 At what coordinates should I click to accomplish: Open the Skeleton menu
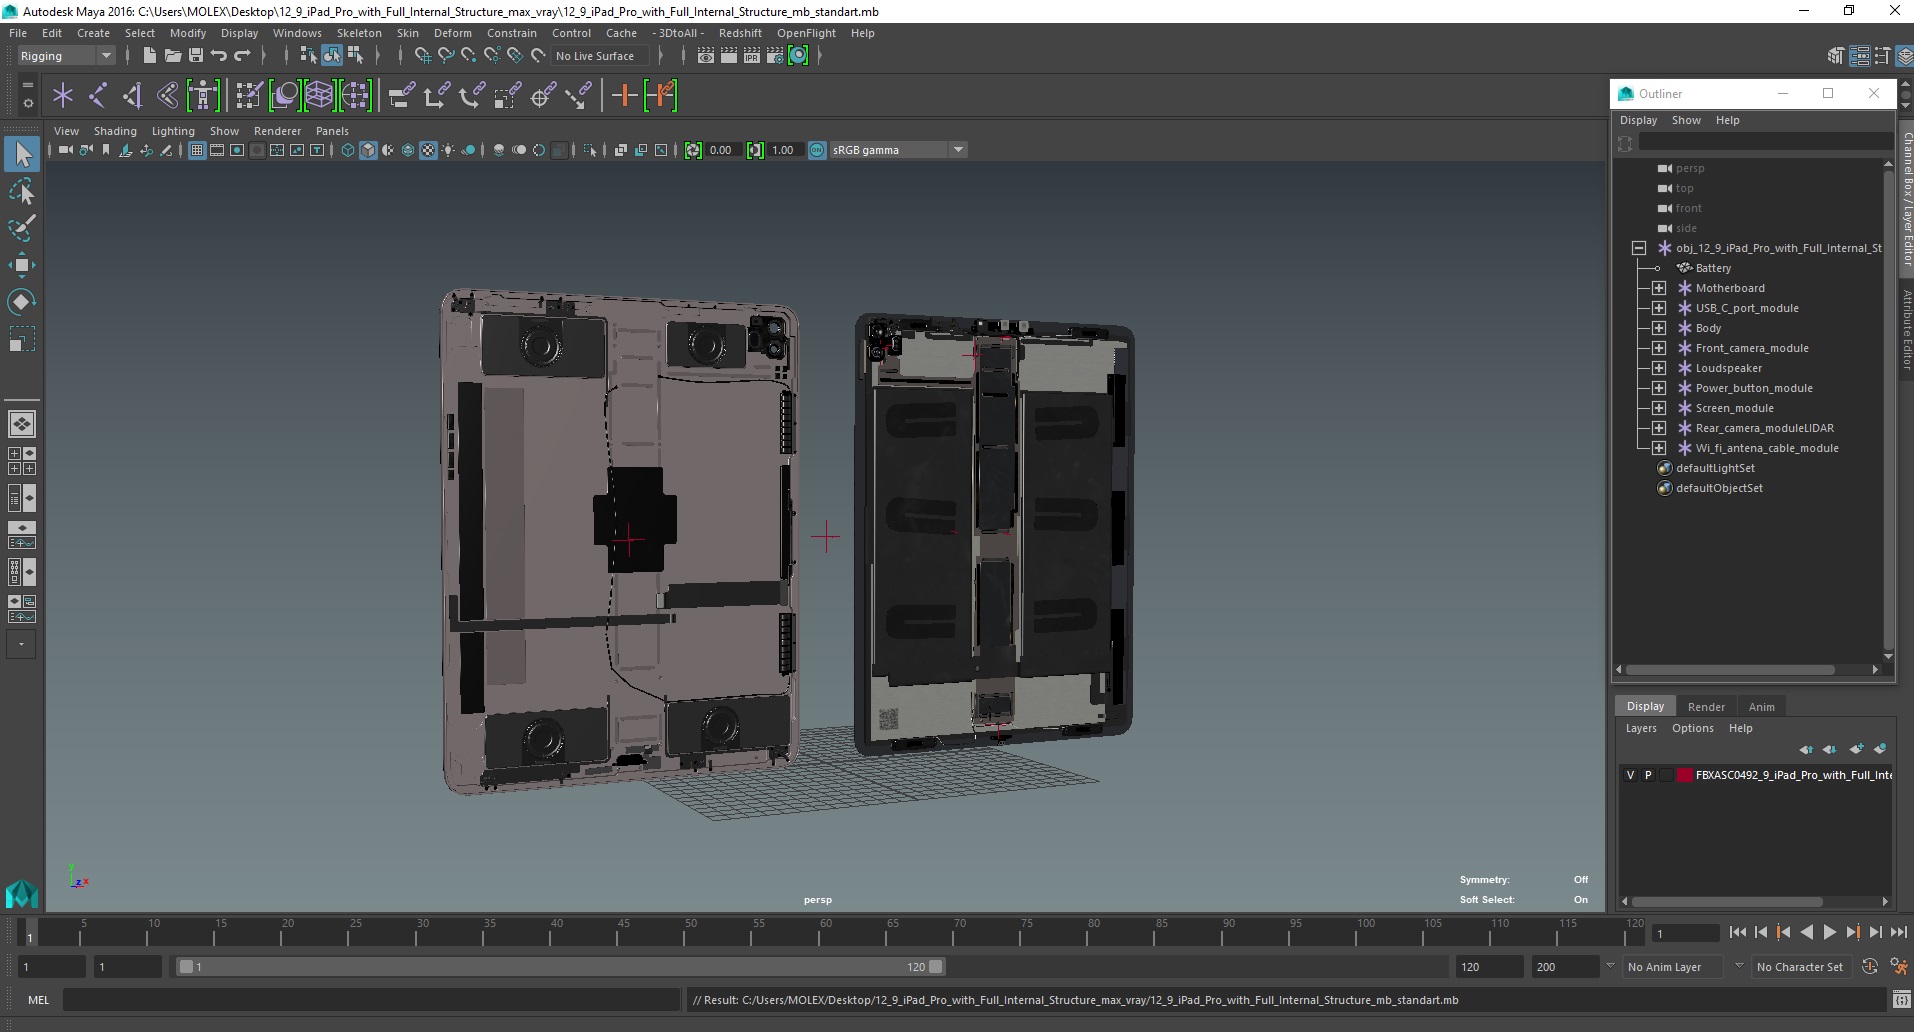click(x=359, y=33)
